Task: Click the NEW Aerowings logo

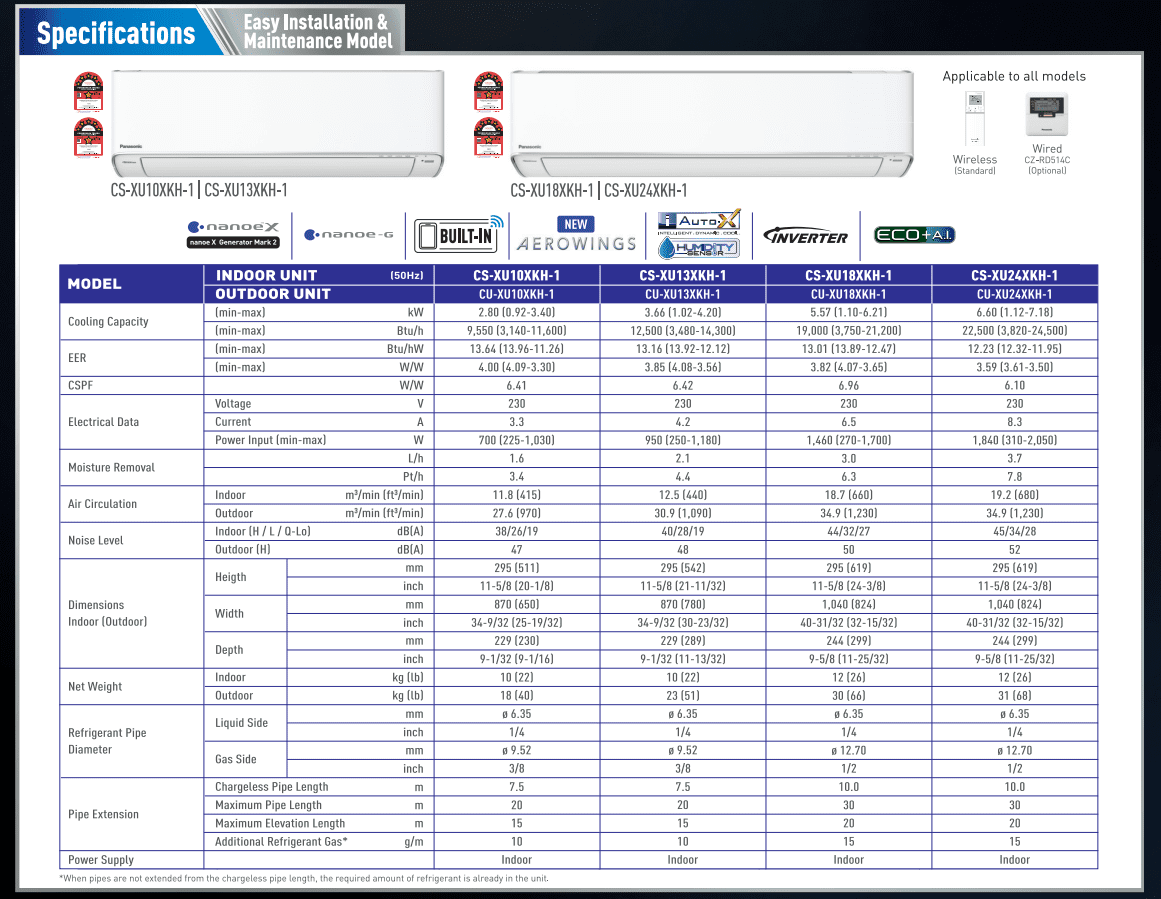Action: coord(576,235)
